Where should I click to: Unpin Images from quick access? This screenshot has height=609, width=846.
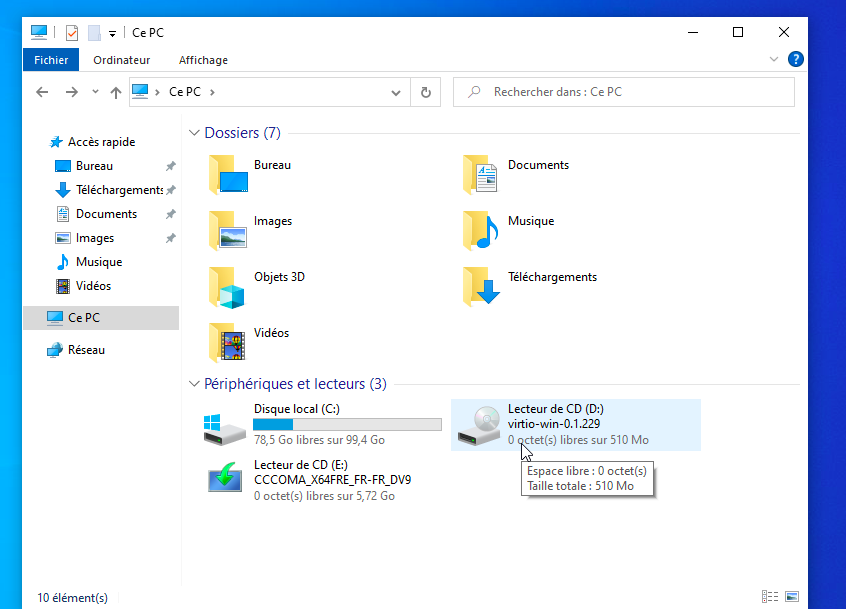click(x=170, y=237)
